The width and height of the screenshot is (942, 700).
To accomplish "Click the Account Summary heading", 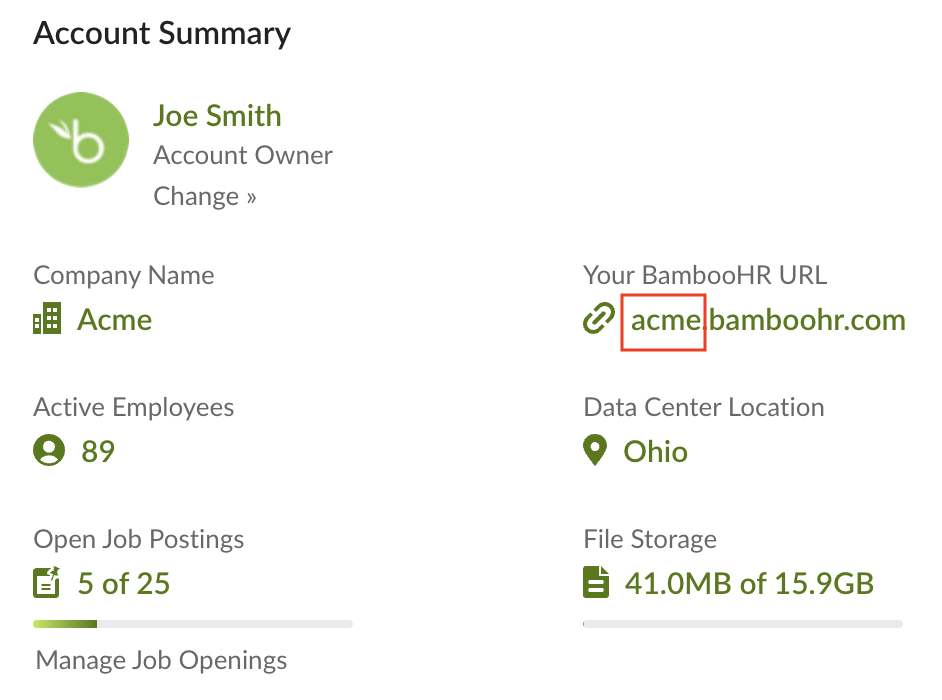I will pos(162,33).
